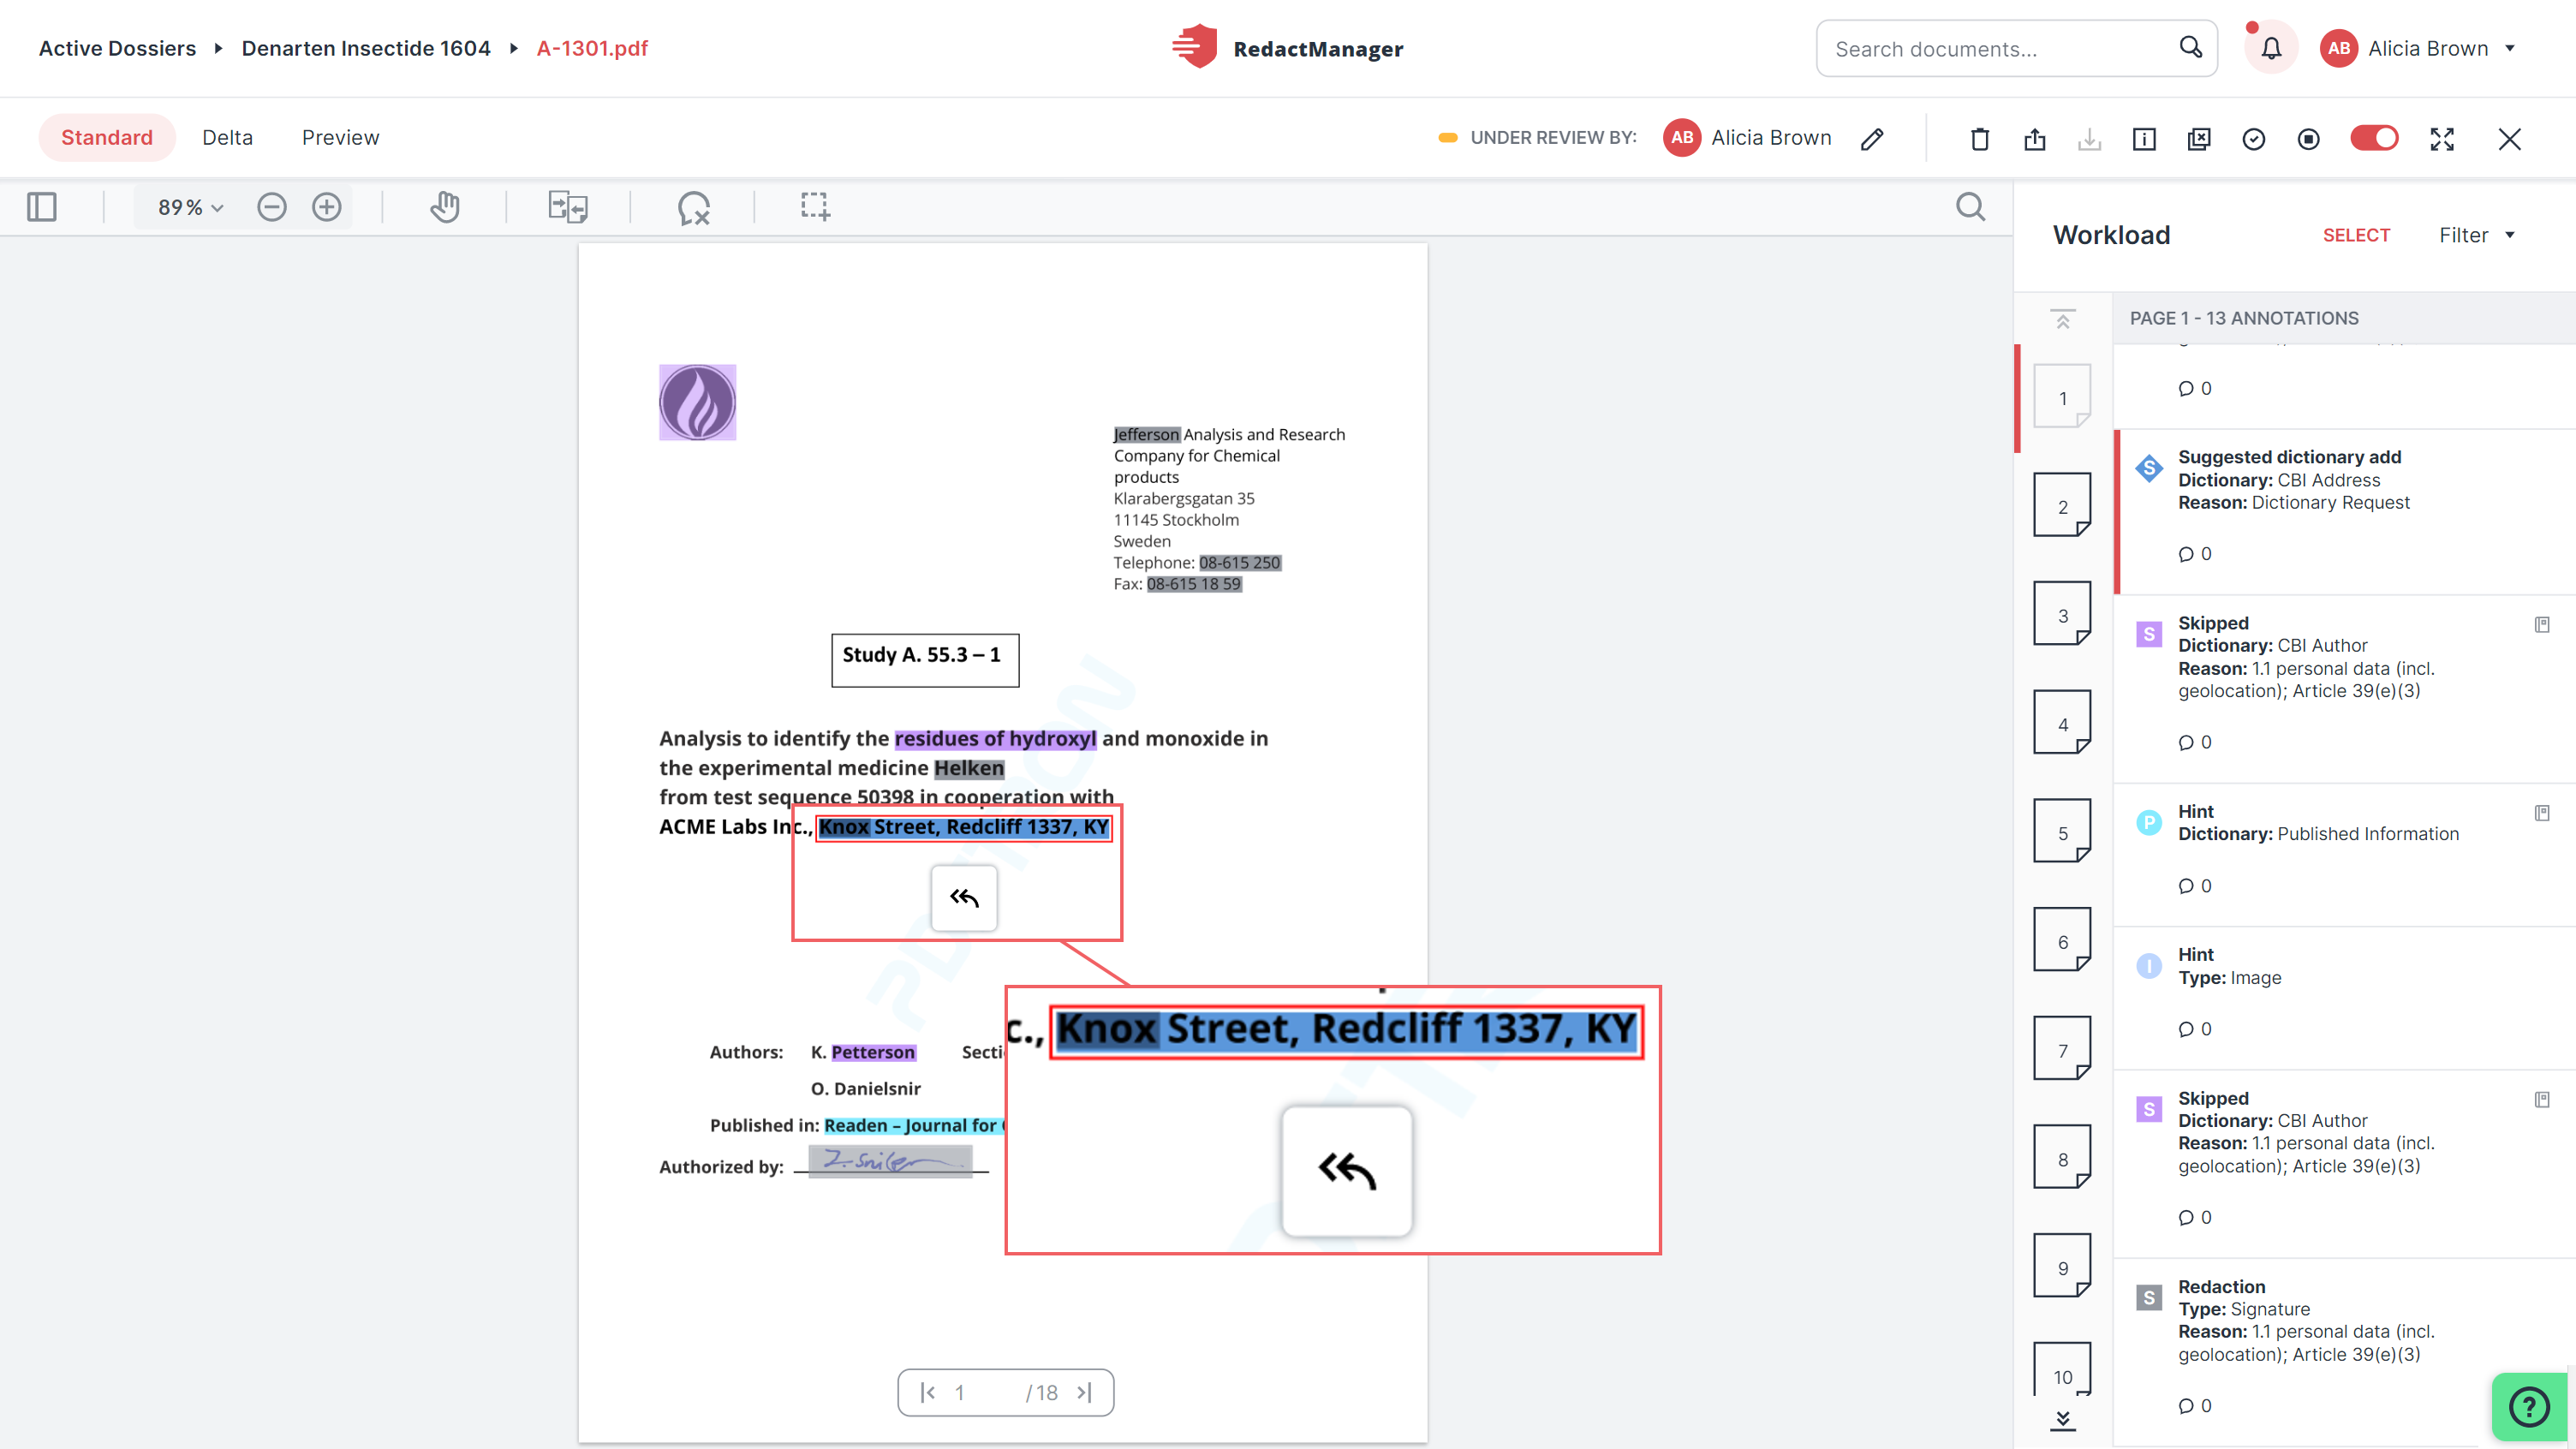The image size is (2576, 1449).
Task: Switch to the Preview tab
Action: (340, 138)
